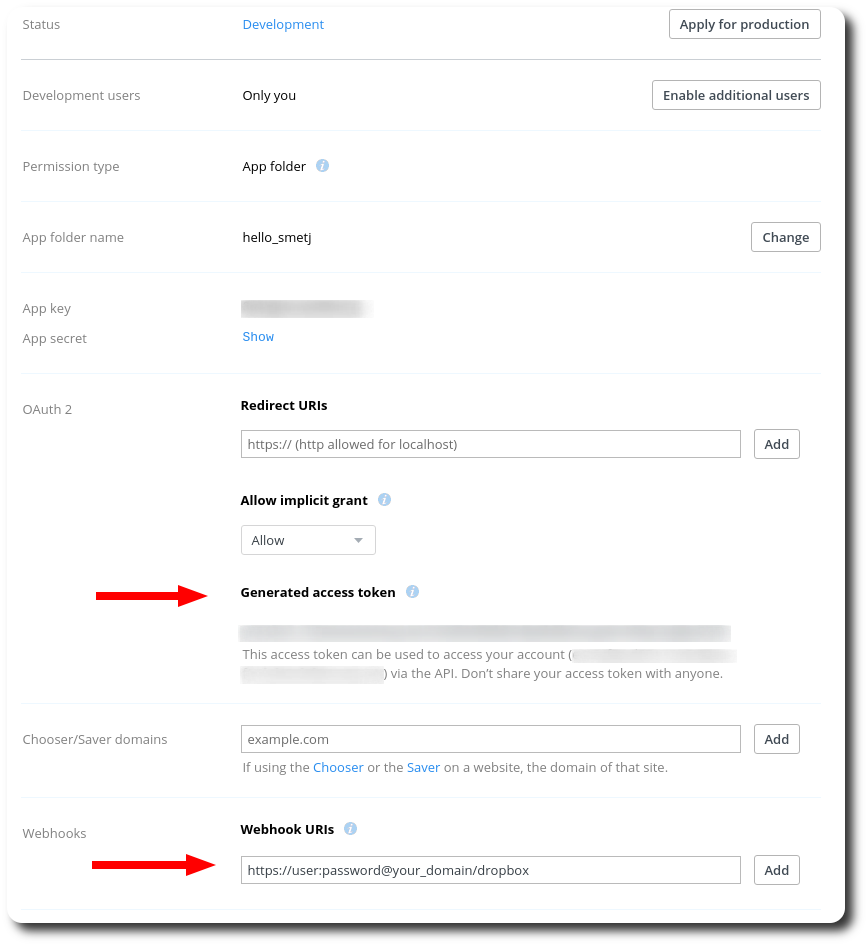Image resolution: width=868 pixels, height=946 pixels.
Task: Focus the Redirect URIs input field
Action: [x=490, y=444]
